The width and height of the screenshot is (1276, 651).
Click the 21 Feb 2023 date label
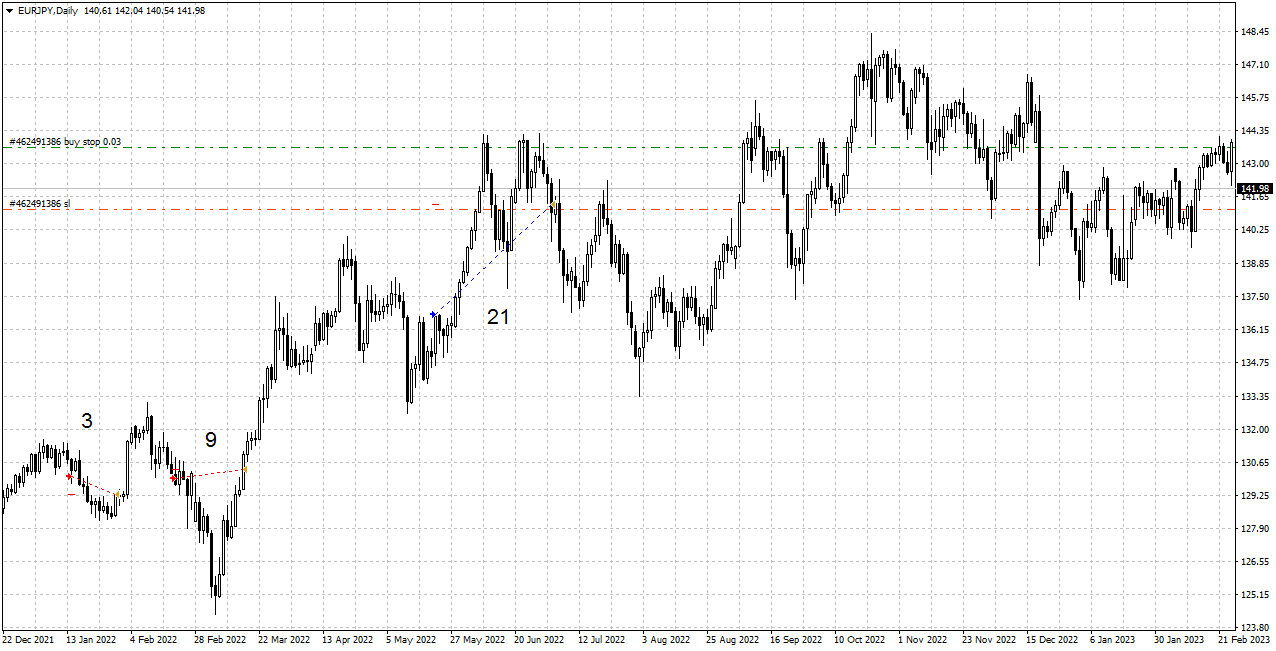tap(1244, 639)
